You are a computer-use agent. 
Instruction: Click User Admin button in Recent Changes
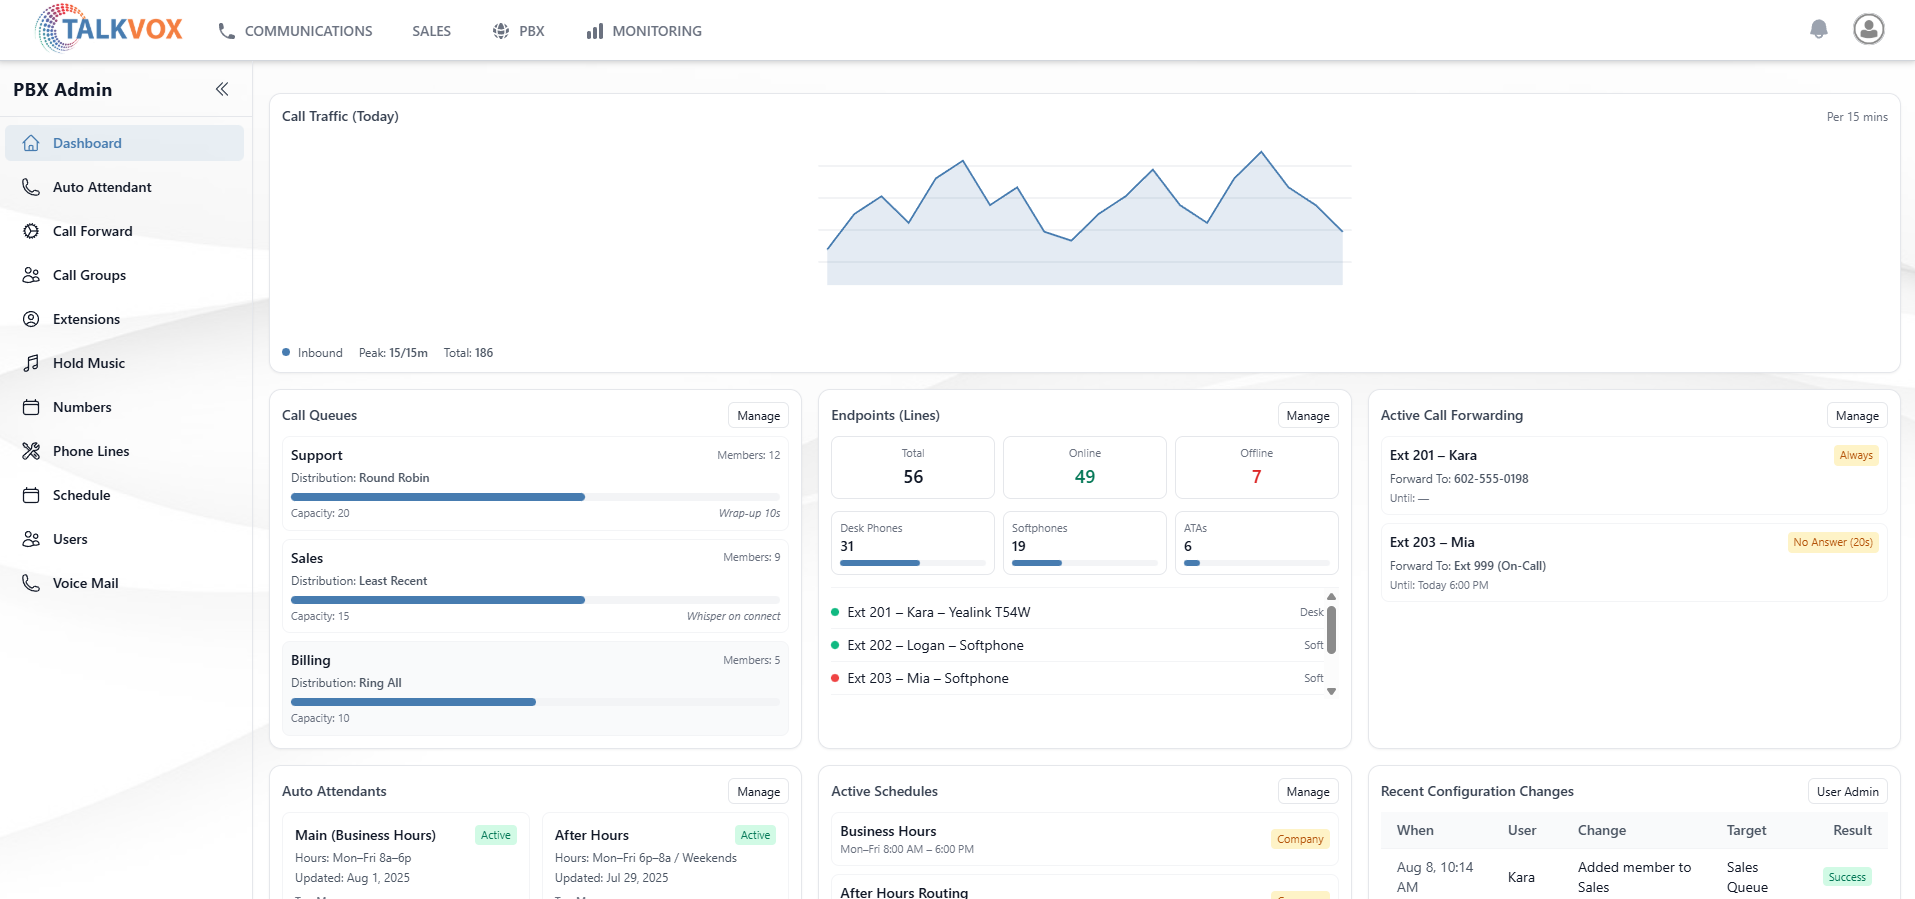1846,792
